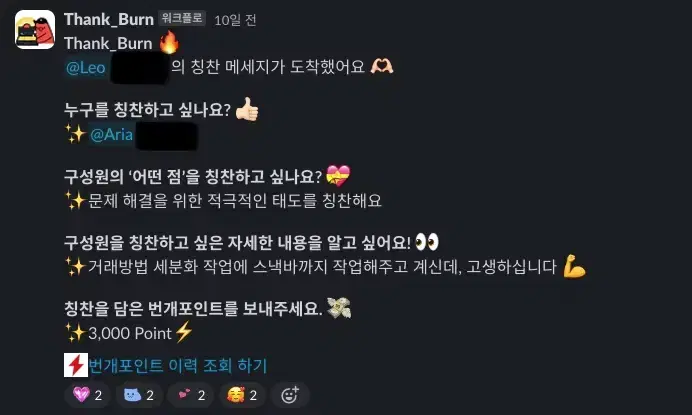Screen dimensions: 692x415
Task: Click the money with wings emoji
Action: (x=339, y=308)
